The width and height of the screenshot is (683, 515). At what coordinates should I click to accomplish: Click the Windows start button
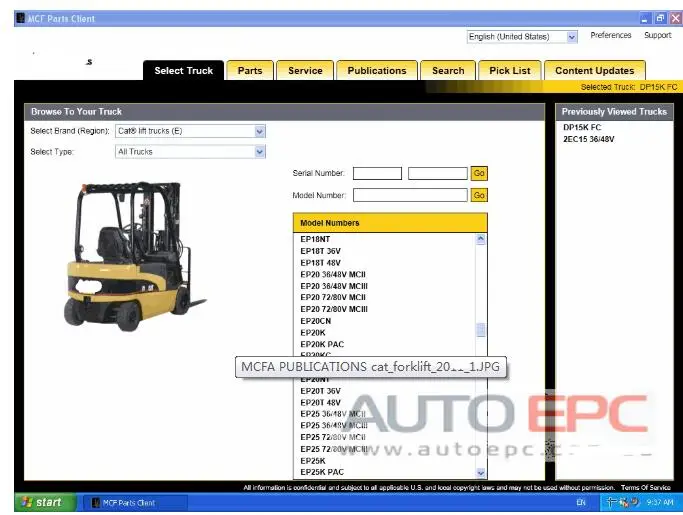(45, 502)
